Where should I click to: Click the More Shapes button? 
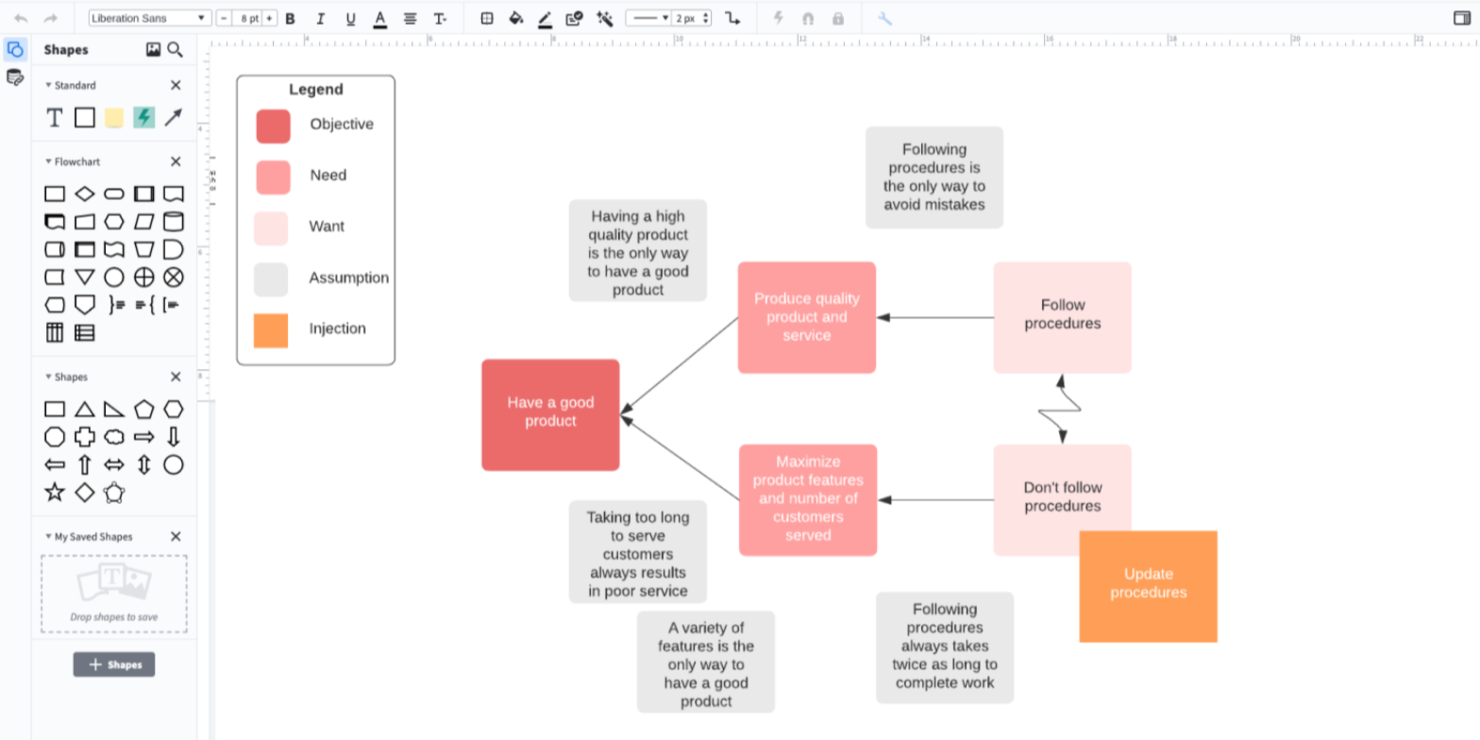114,664
